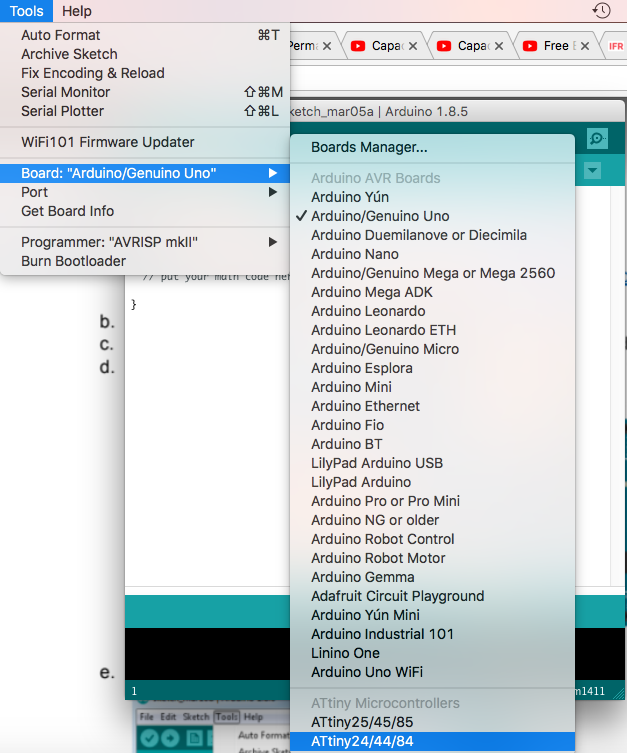Expand the Board: Arduino/Genuino Uno submenu
627x753 pixels.
coord(145,173)
